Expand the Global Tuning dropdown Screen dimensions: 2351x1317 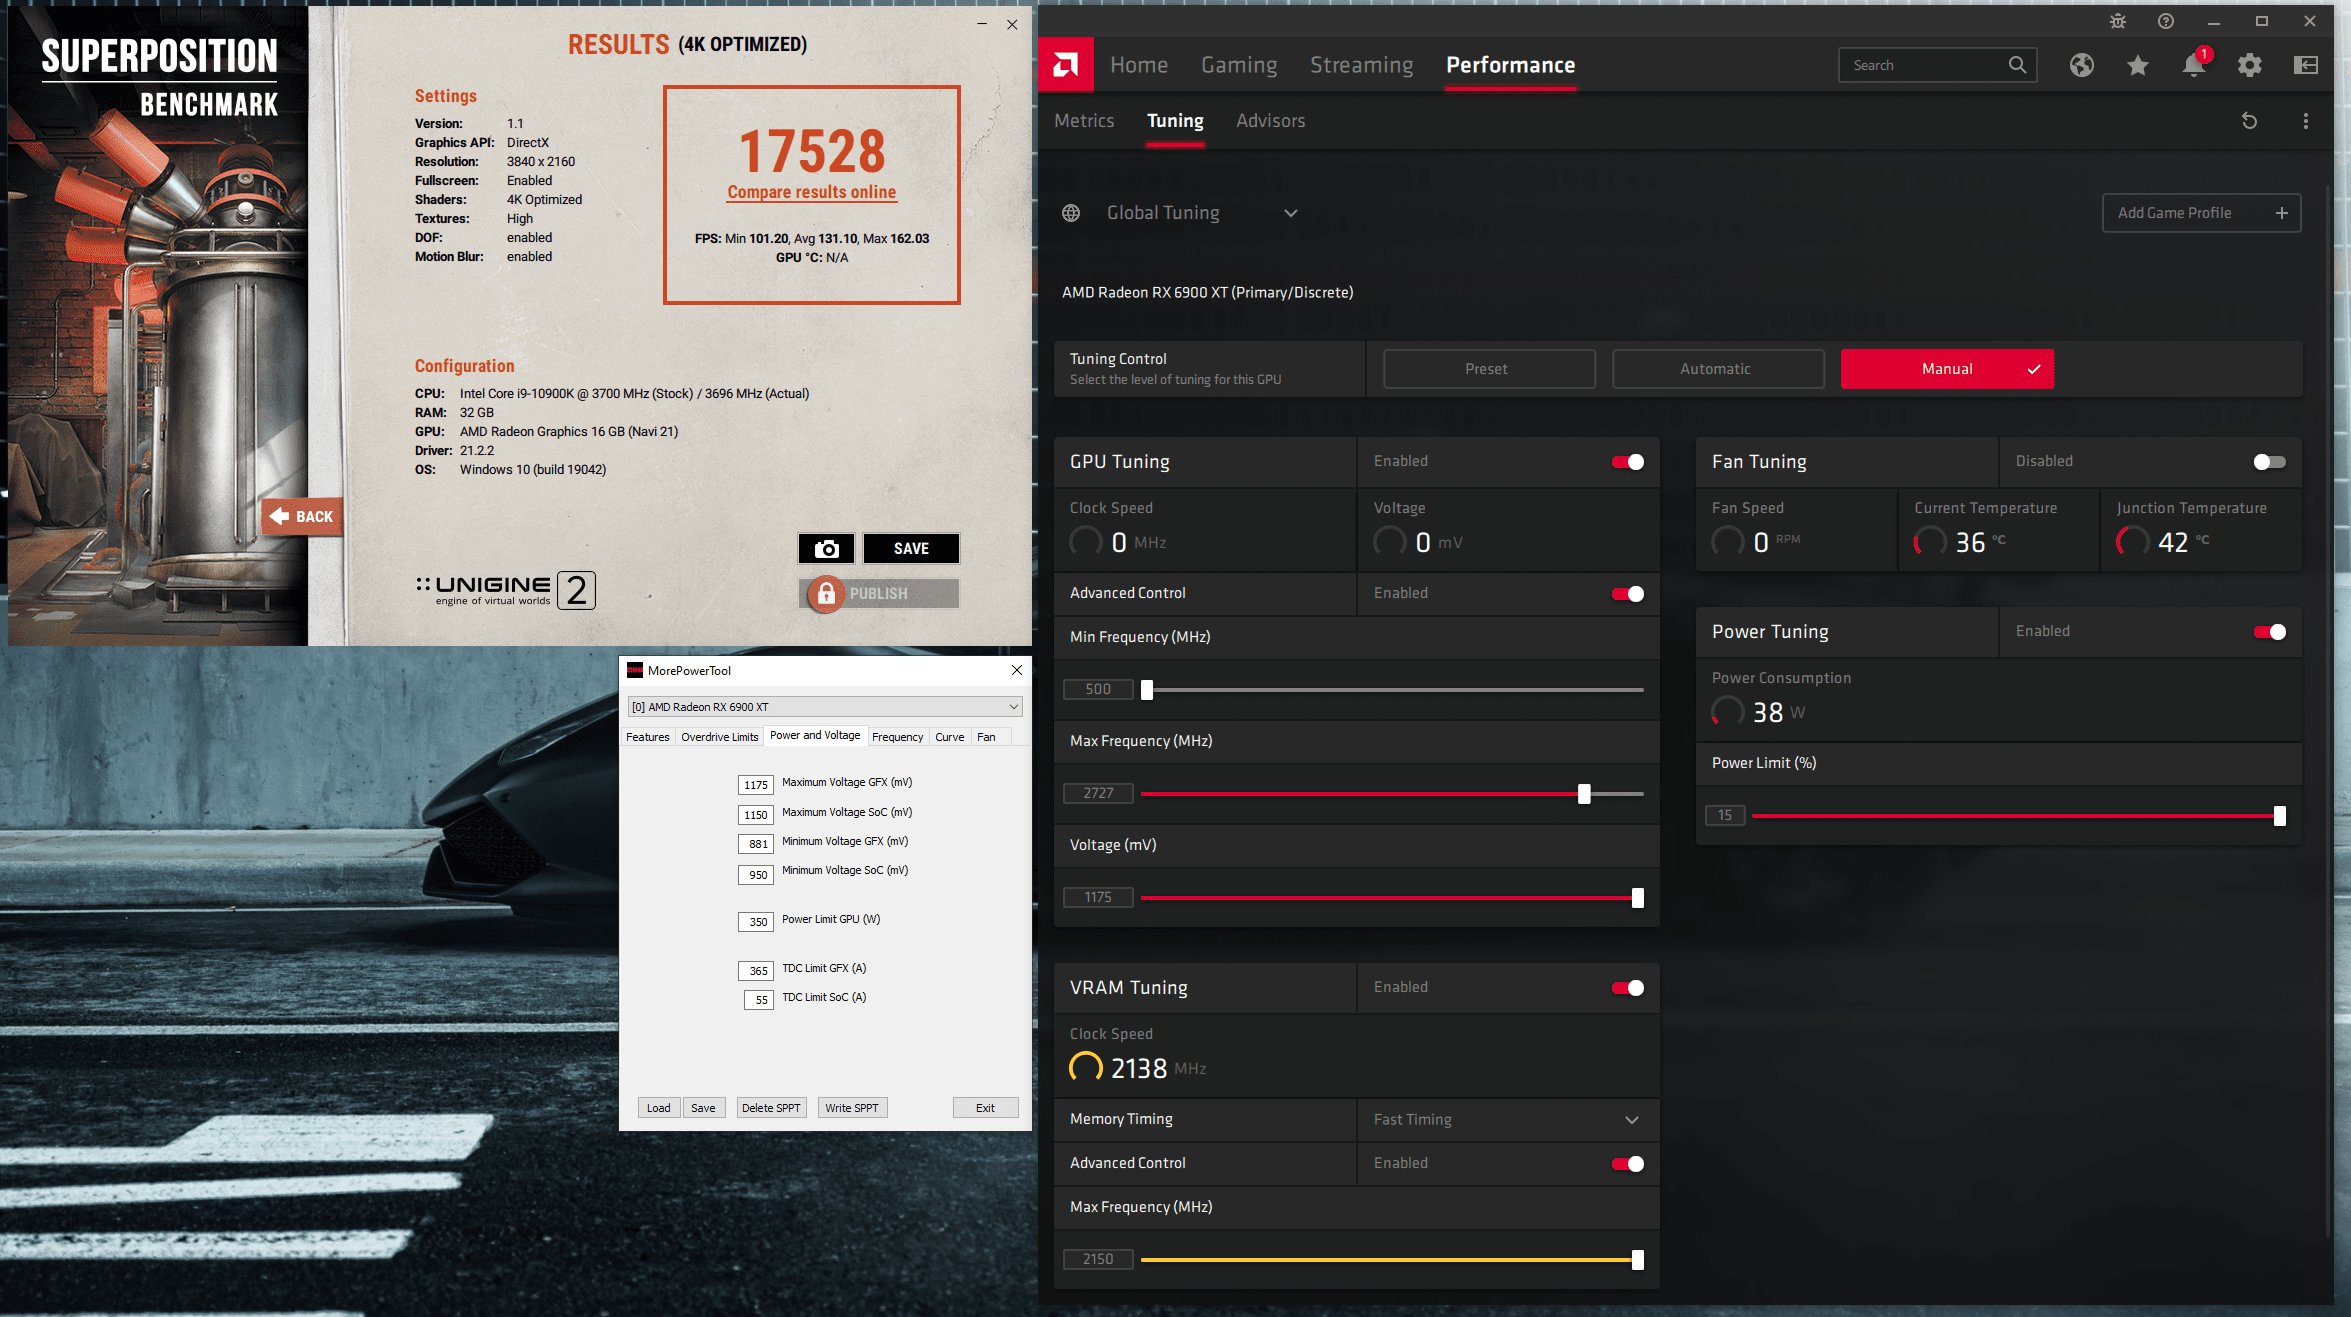(1291, 213)
